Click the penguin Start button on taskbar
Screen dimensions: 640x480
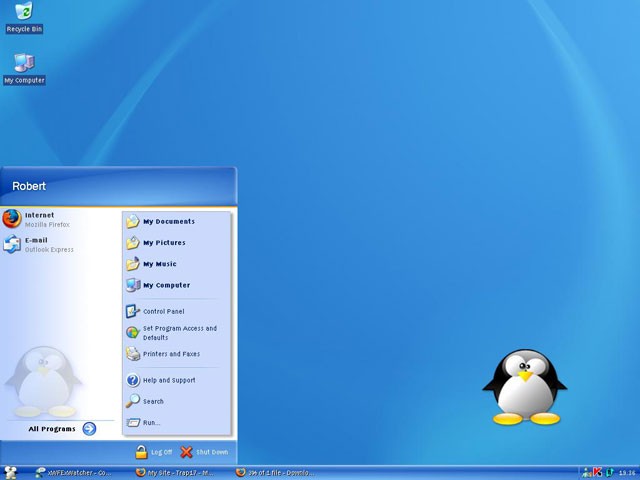[10, 473]
